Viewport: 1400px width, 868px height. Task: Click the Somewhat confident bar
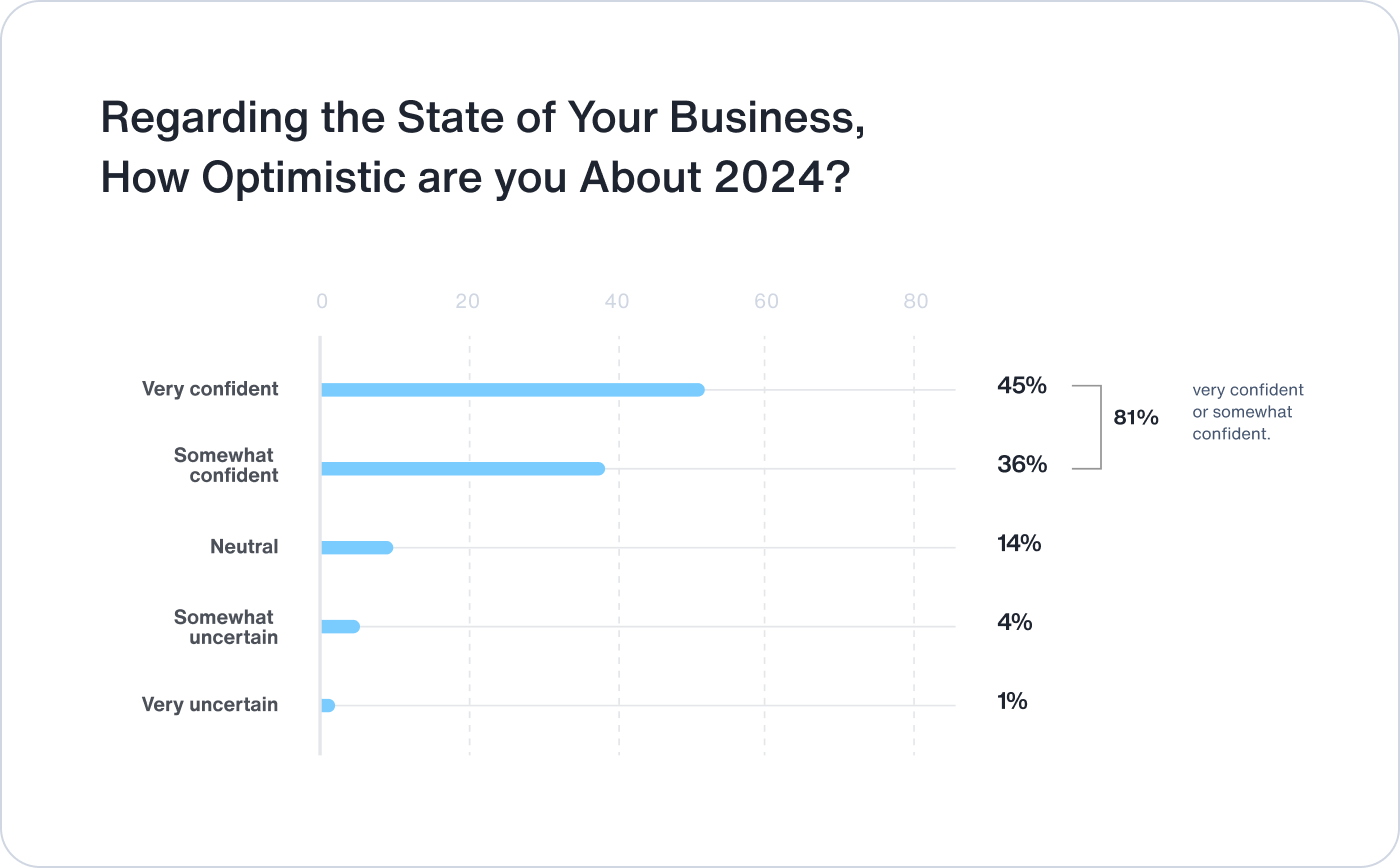[462, 469]
